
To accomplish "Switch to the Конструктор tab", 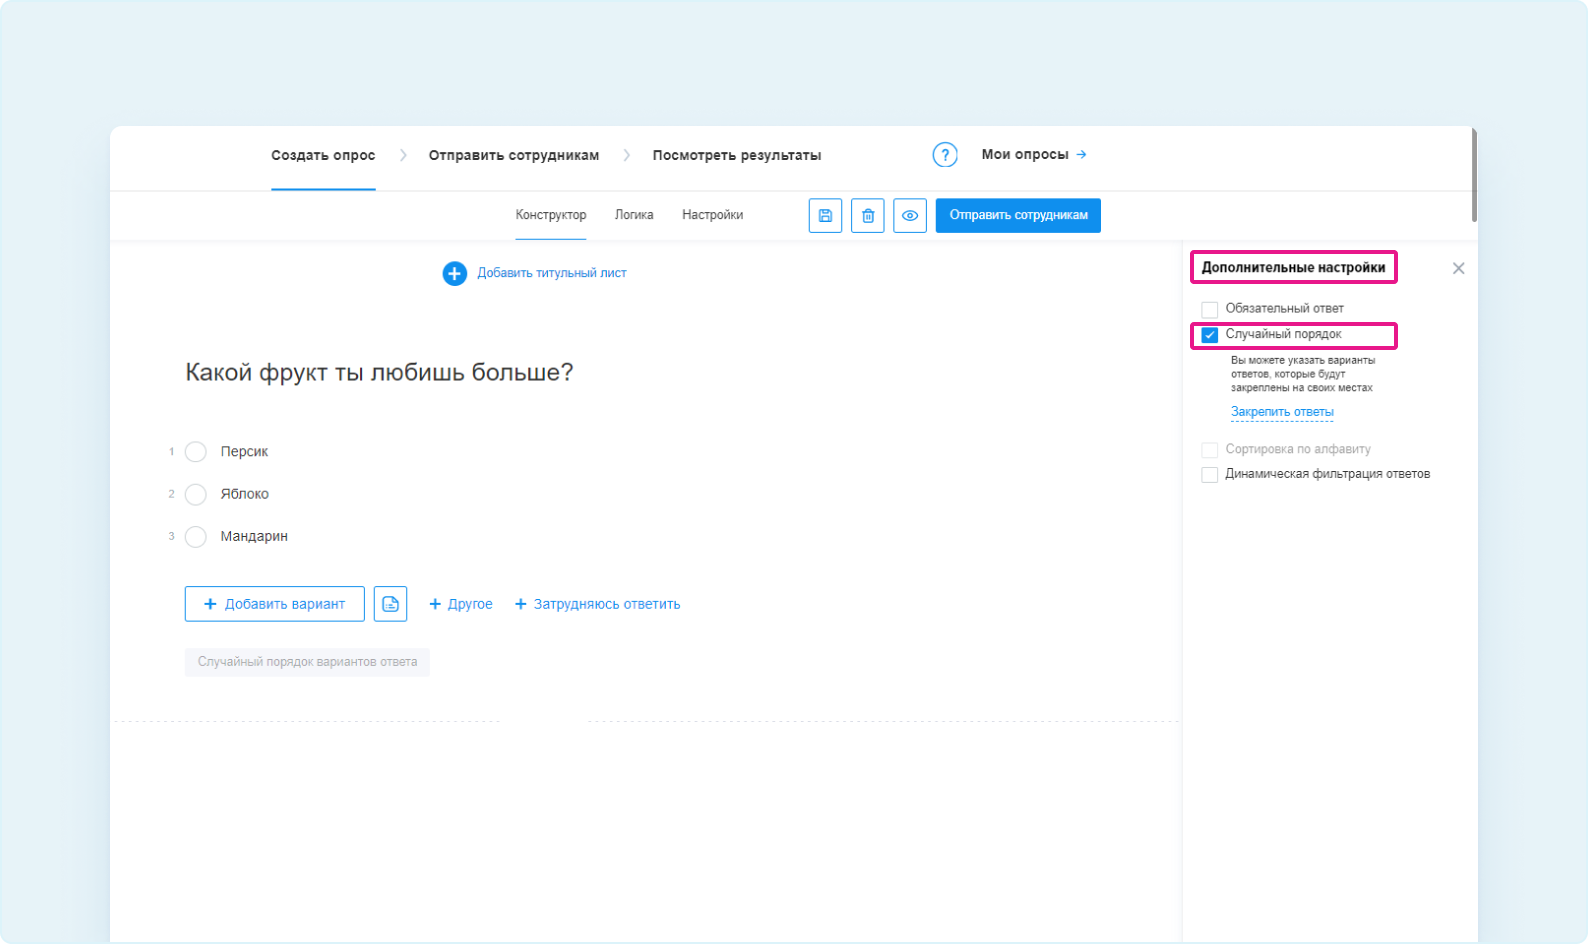I will pyautogui.click(x=551, y=215).
